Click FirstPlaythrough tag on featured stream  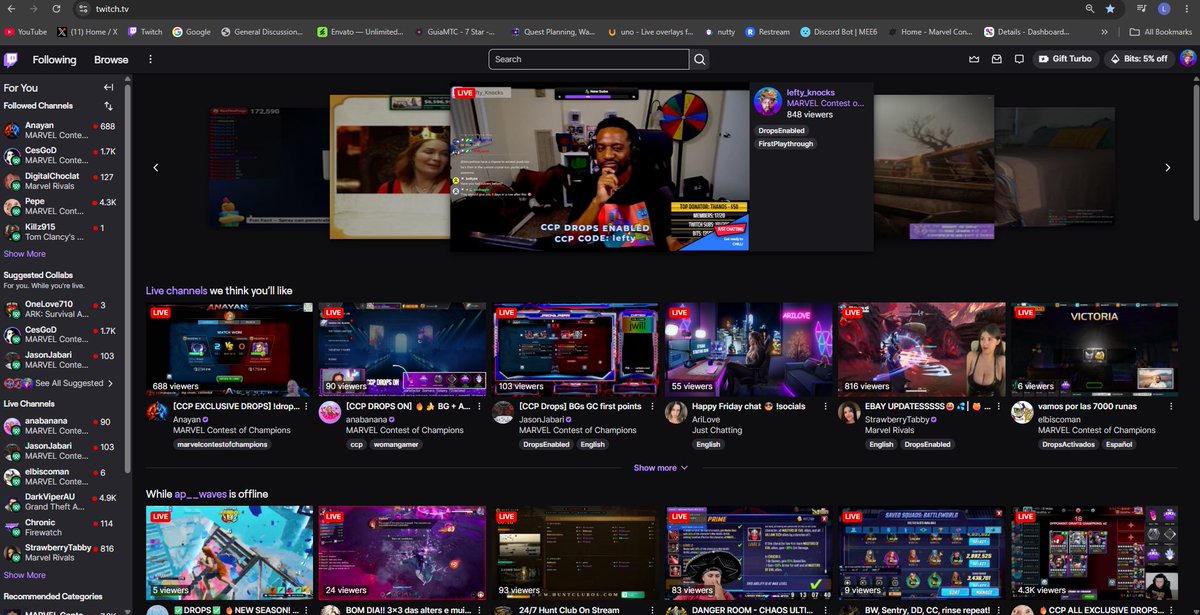[785, 144]
